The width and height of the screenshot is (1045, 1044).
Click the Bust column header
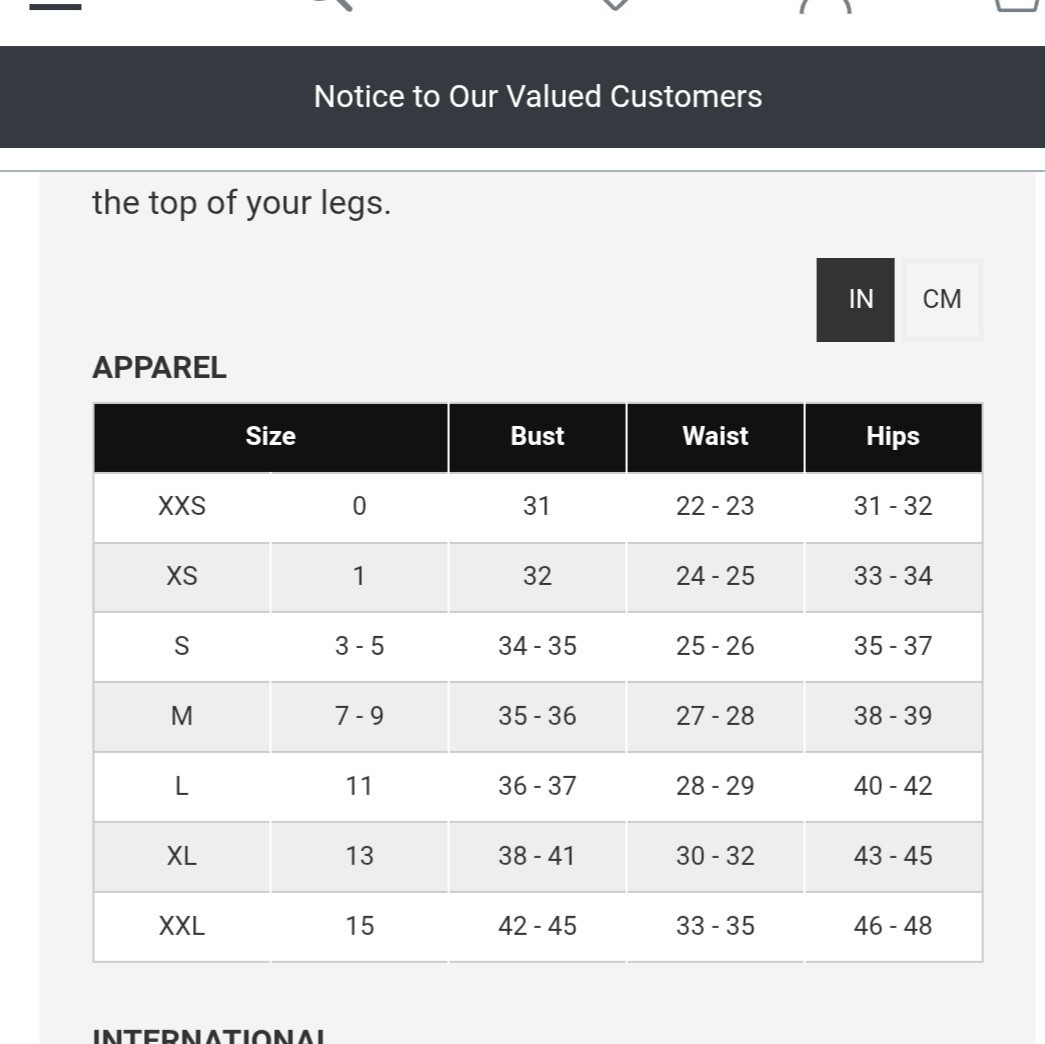tap(538, 437)
